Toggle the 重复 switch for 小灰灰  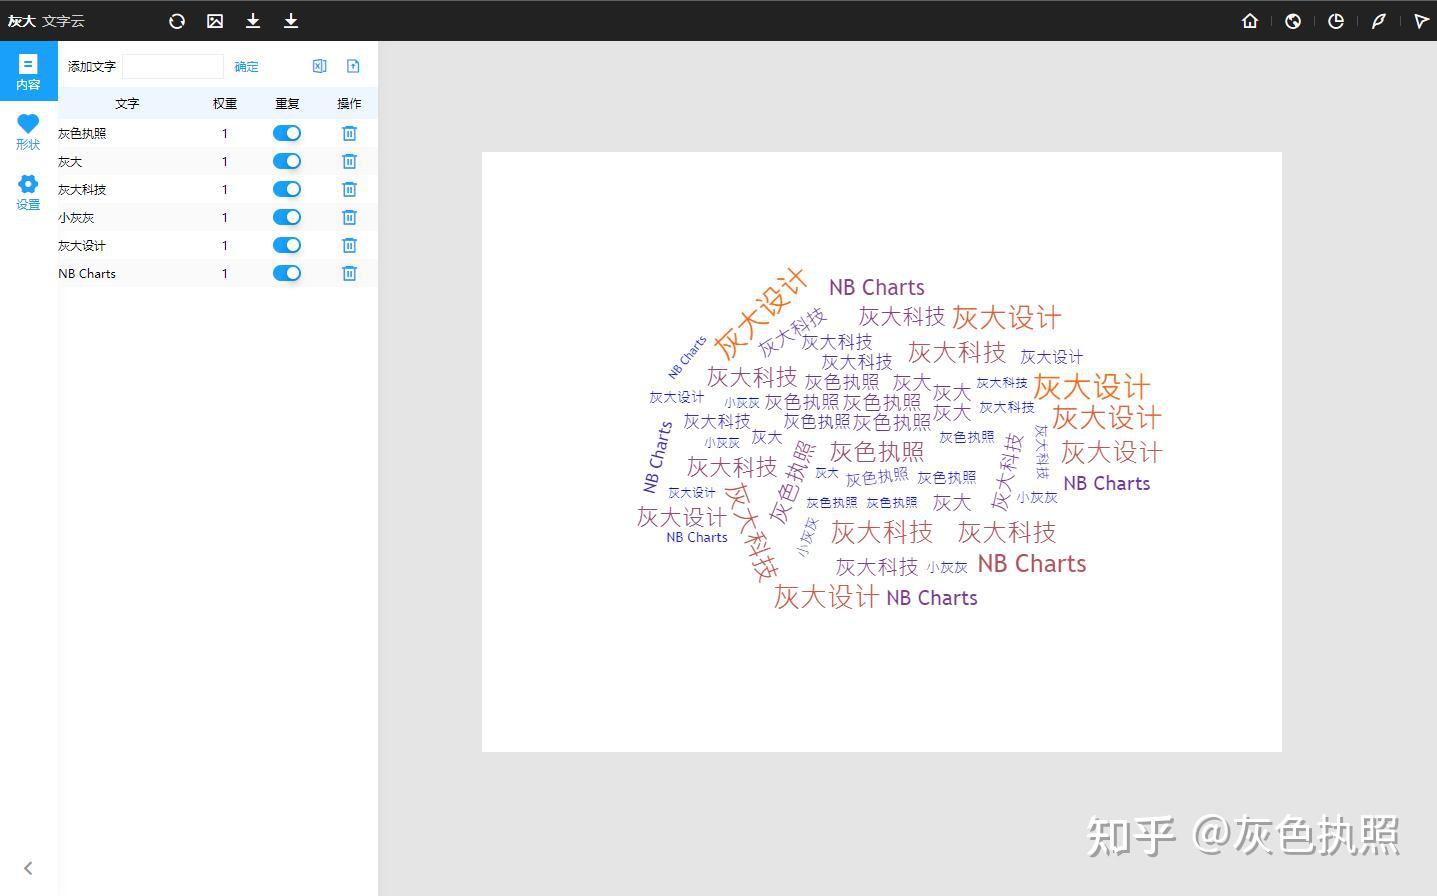[287, 217]
